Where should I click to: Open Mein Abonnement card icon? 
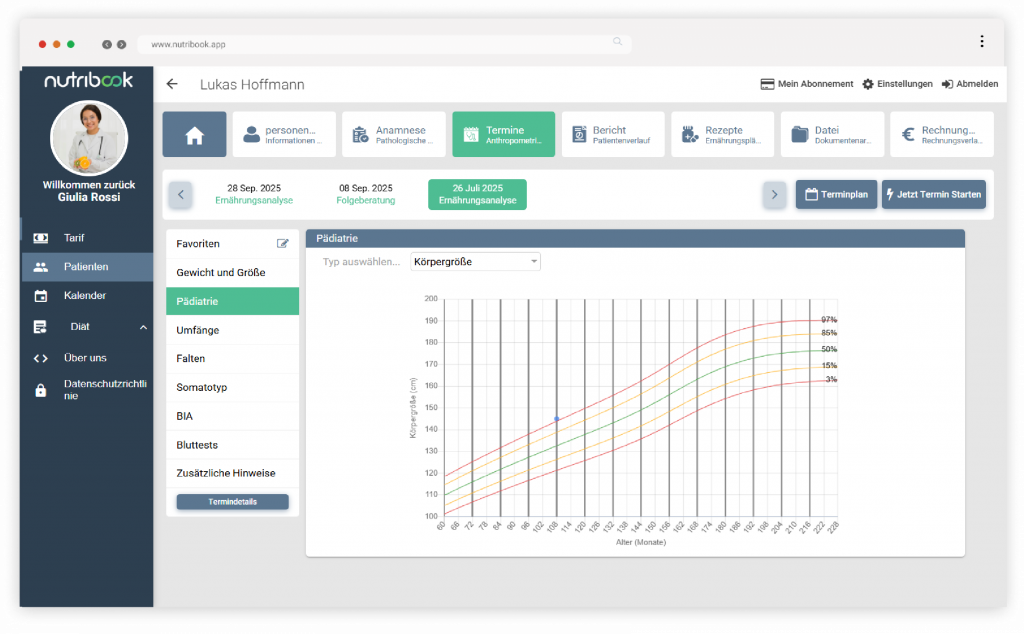(767, 84)
